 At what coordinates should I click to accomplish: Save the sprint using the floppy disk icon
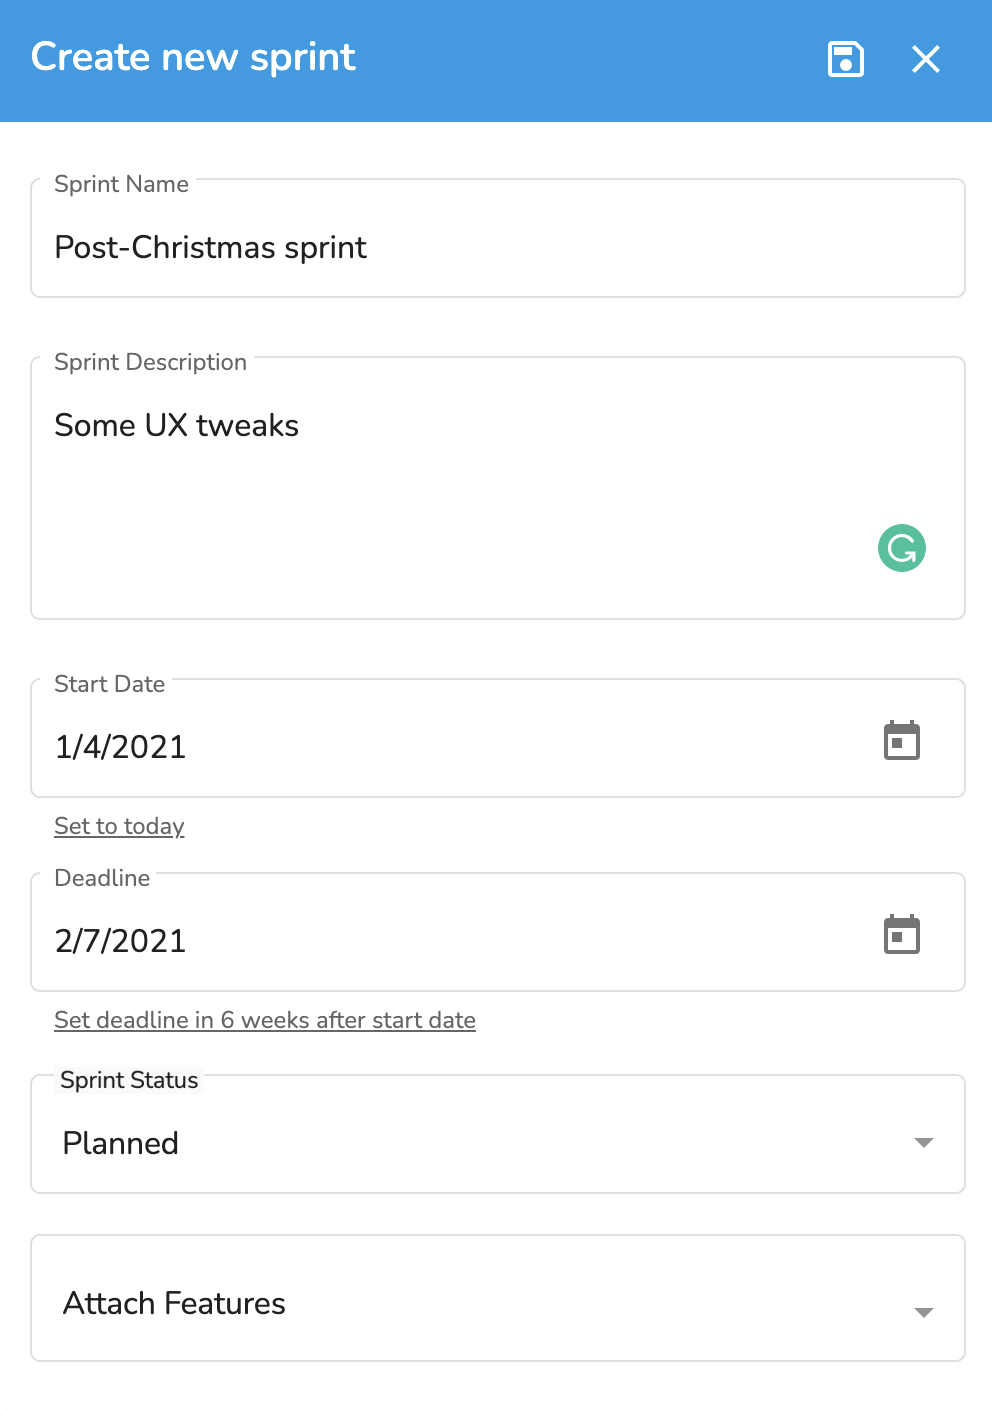point(846,59)
